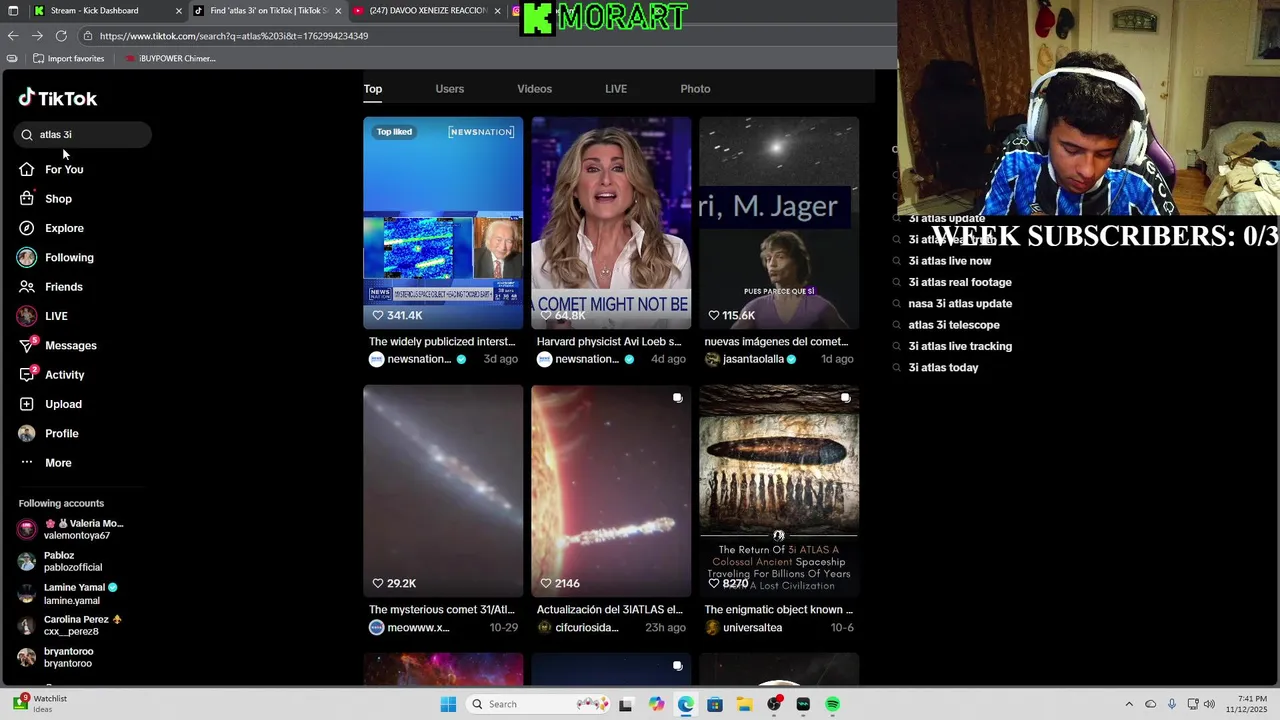Click the search magnifier icon beside atlas 3i
Image resolution: width=1280 pixels, height=720 pixels.
click(28, 134)
